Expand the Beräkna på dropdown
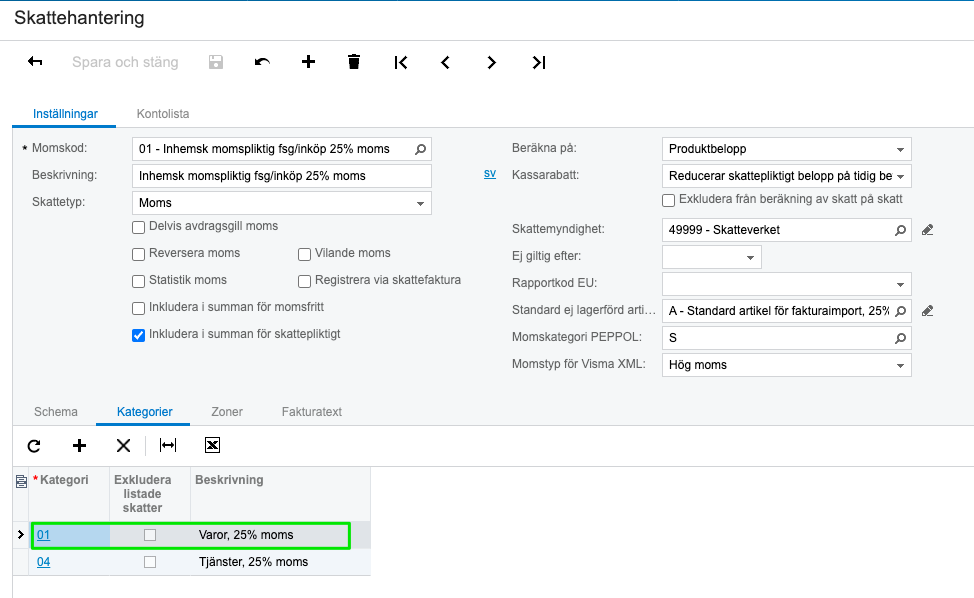 [x=786, y=149]
